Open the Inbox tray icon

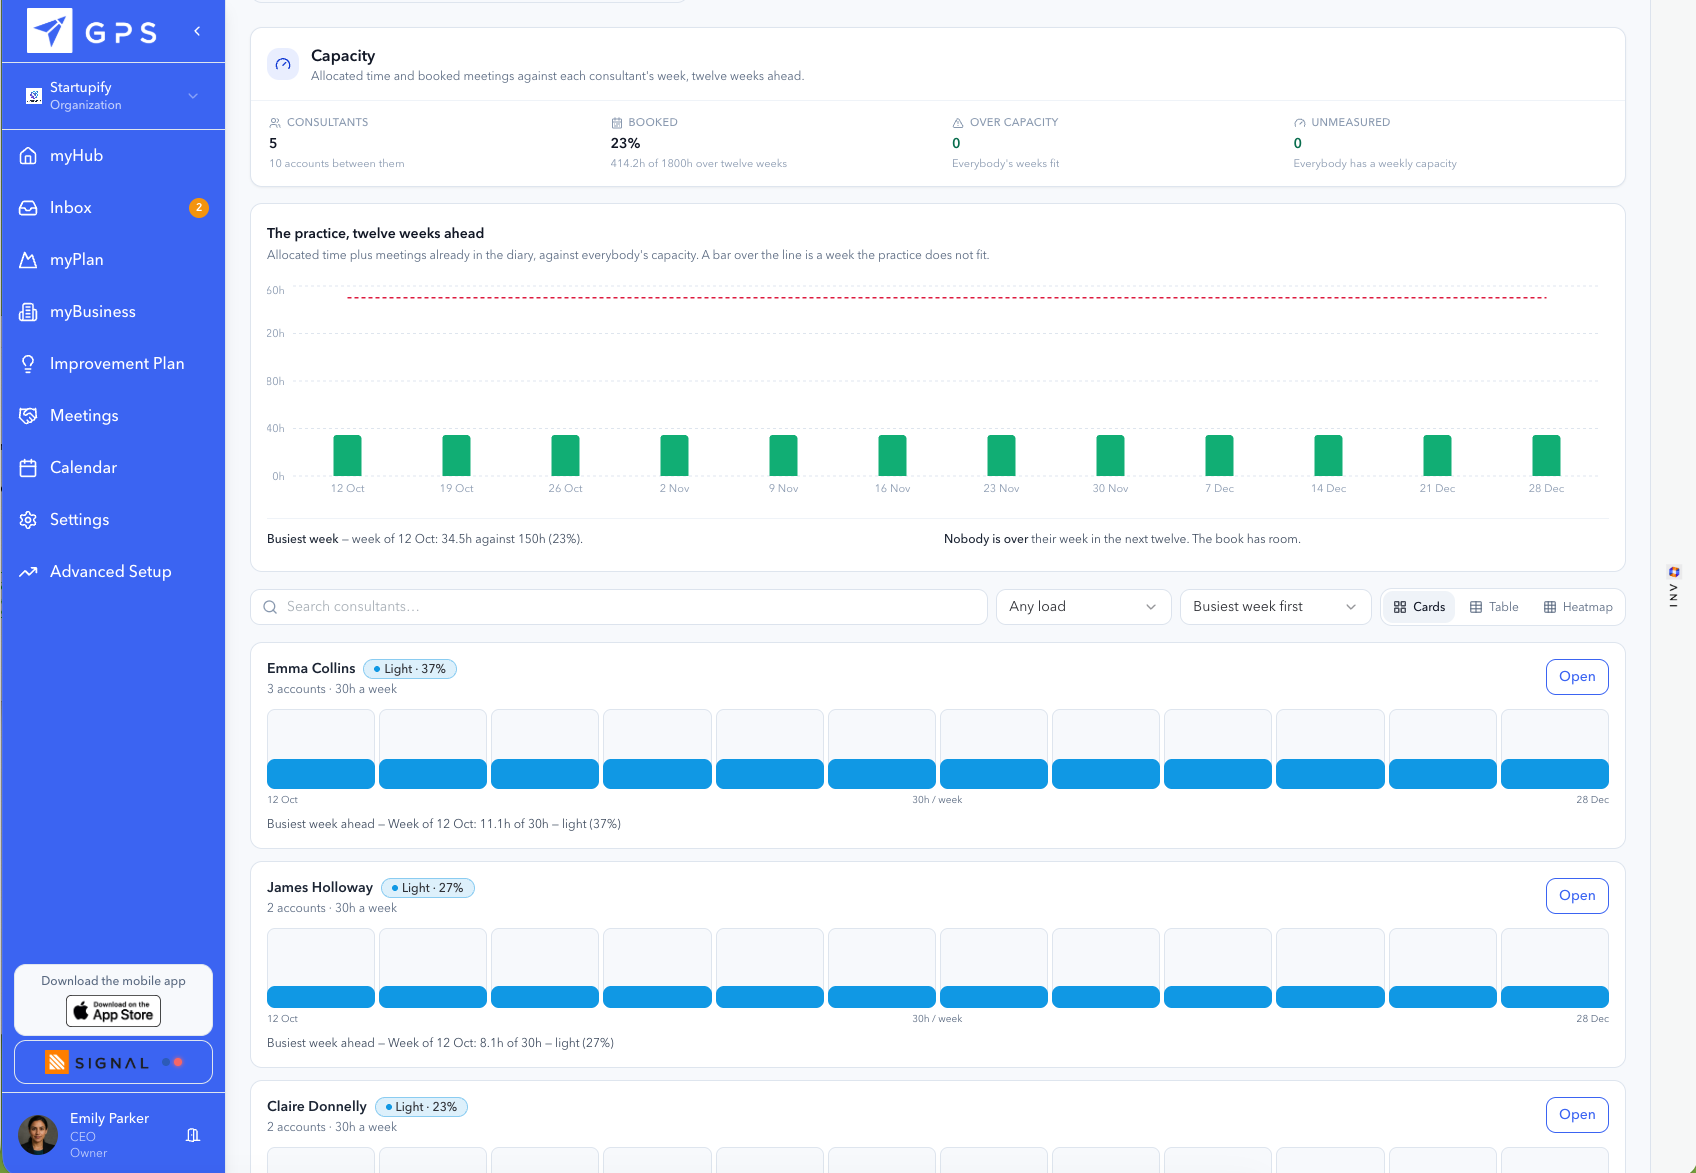click(28, 208)
